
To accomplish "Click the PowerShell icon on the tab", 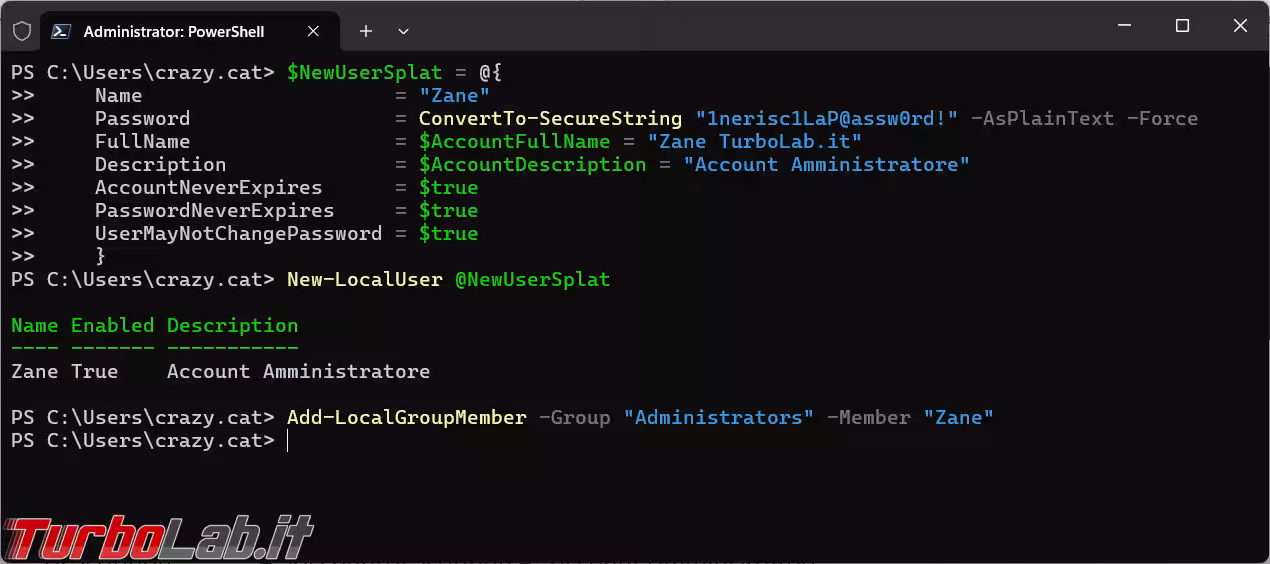I will (x=61, y=31).
